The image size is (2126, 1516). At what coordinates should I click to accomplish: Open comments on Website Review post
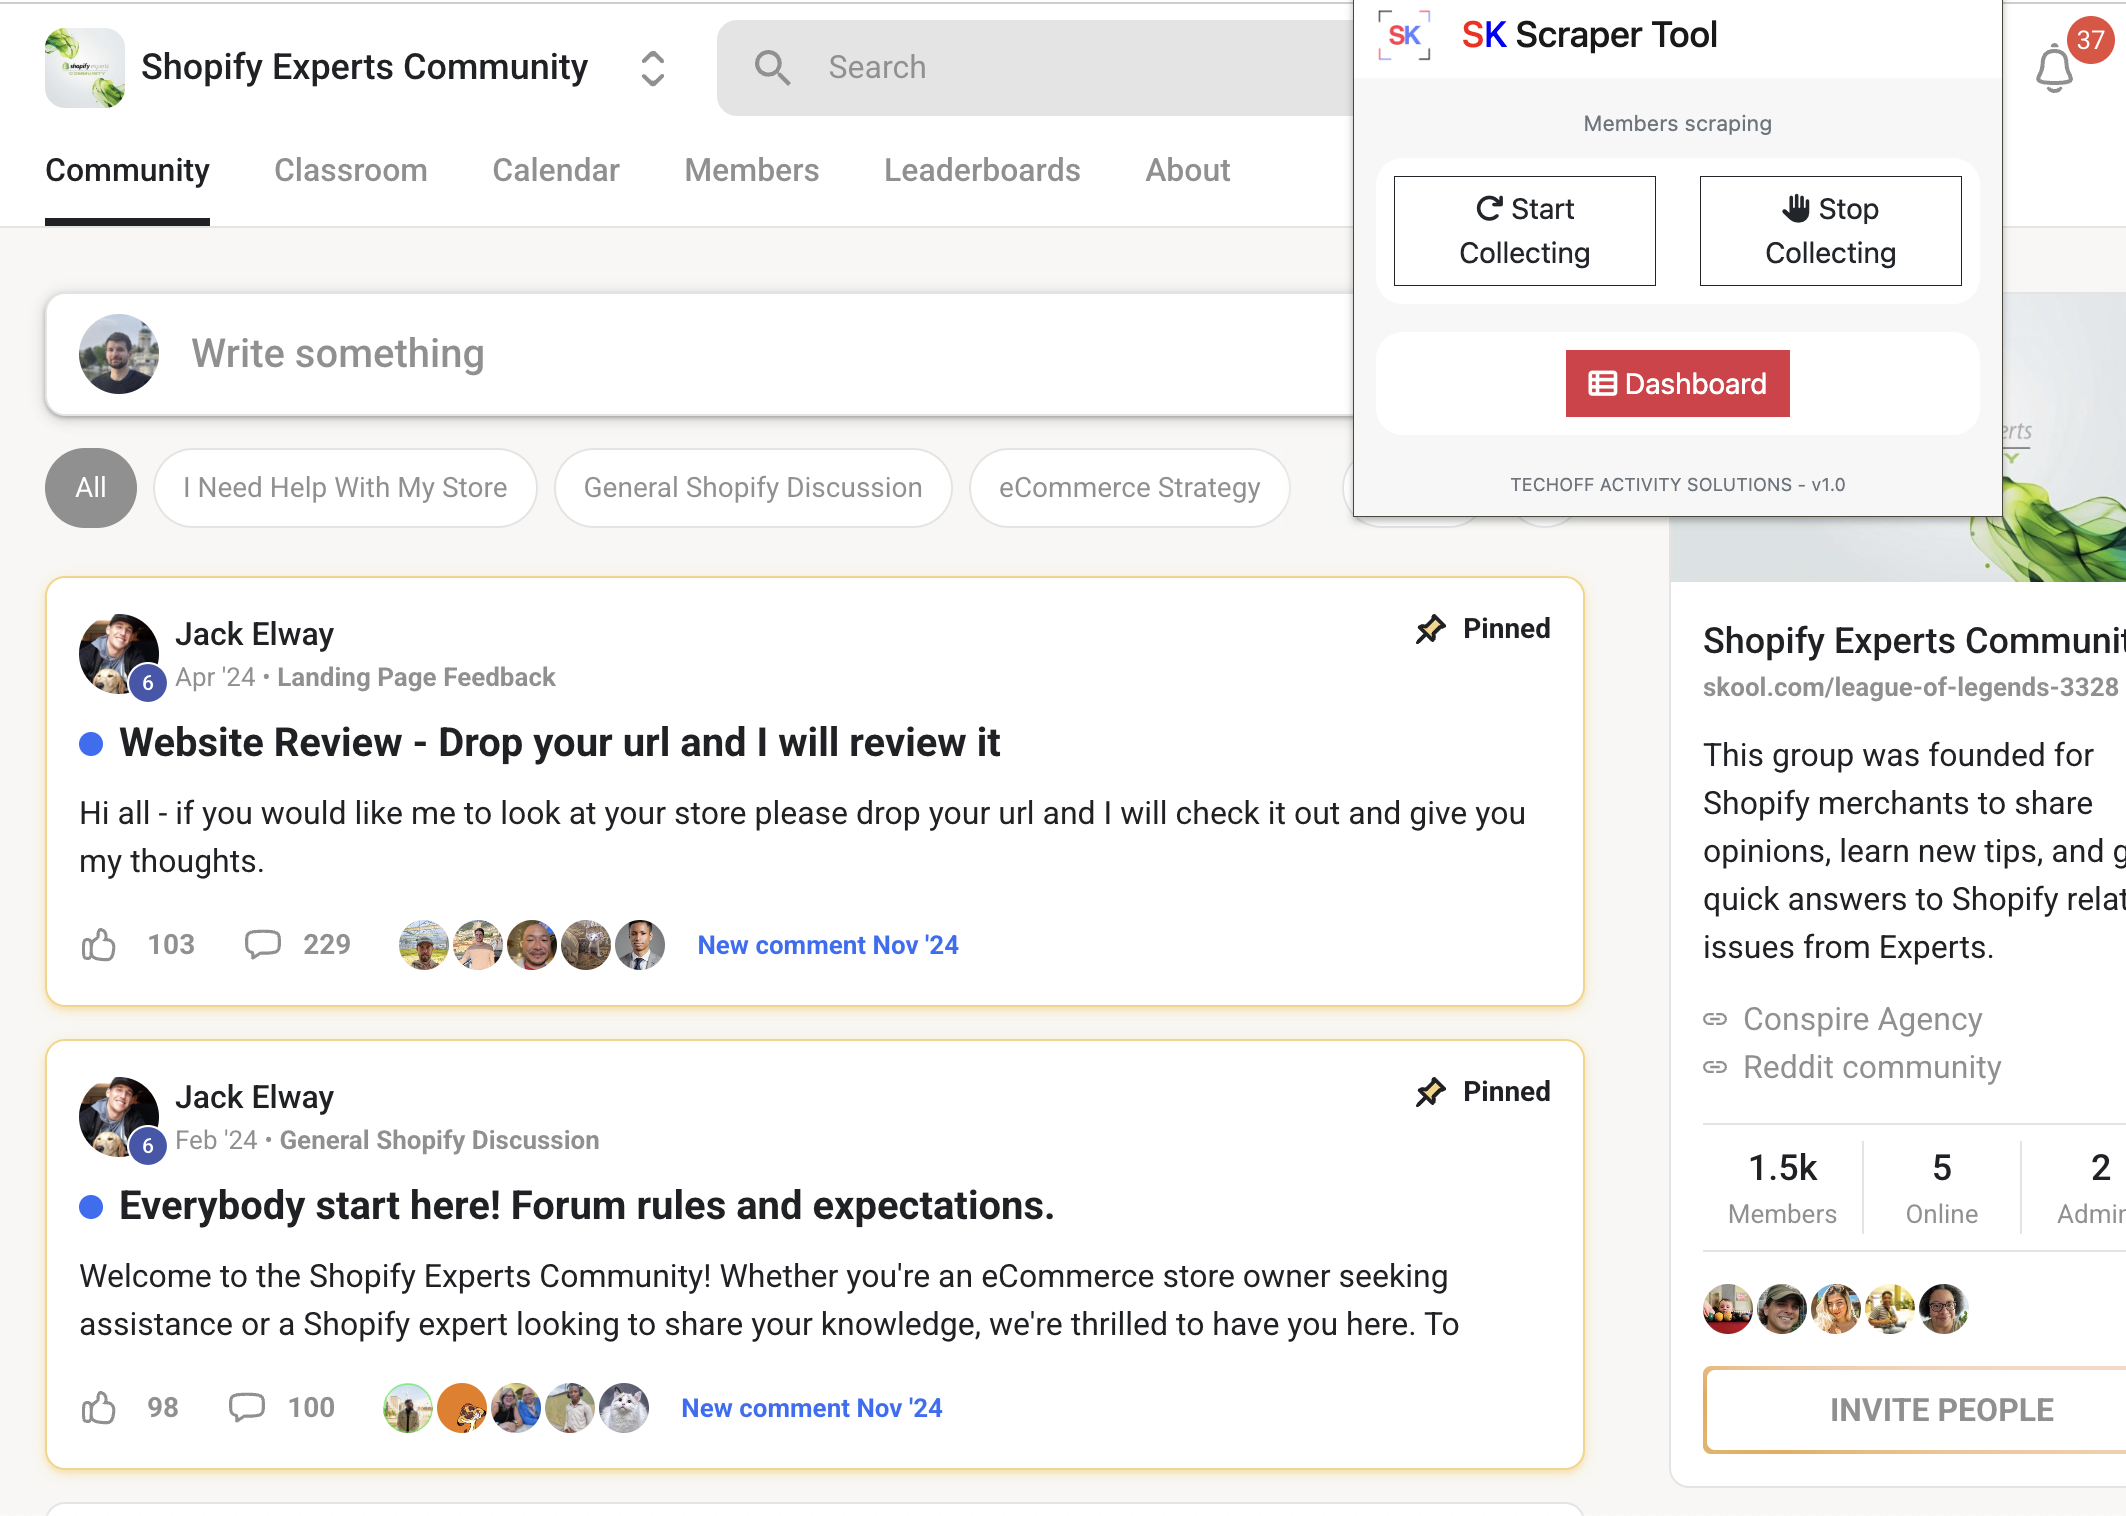pyautogui.click(x=263, y=945)
